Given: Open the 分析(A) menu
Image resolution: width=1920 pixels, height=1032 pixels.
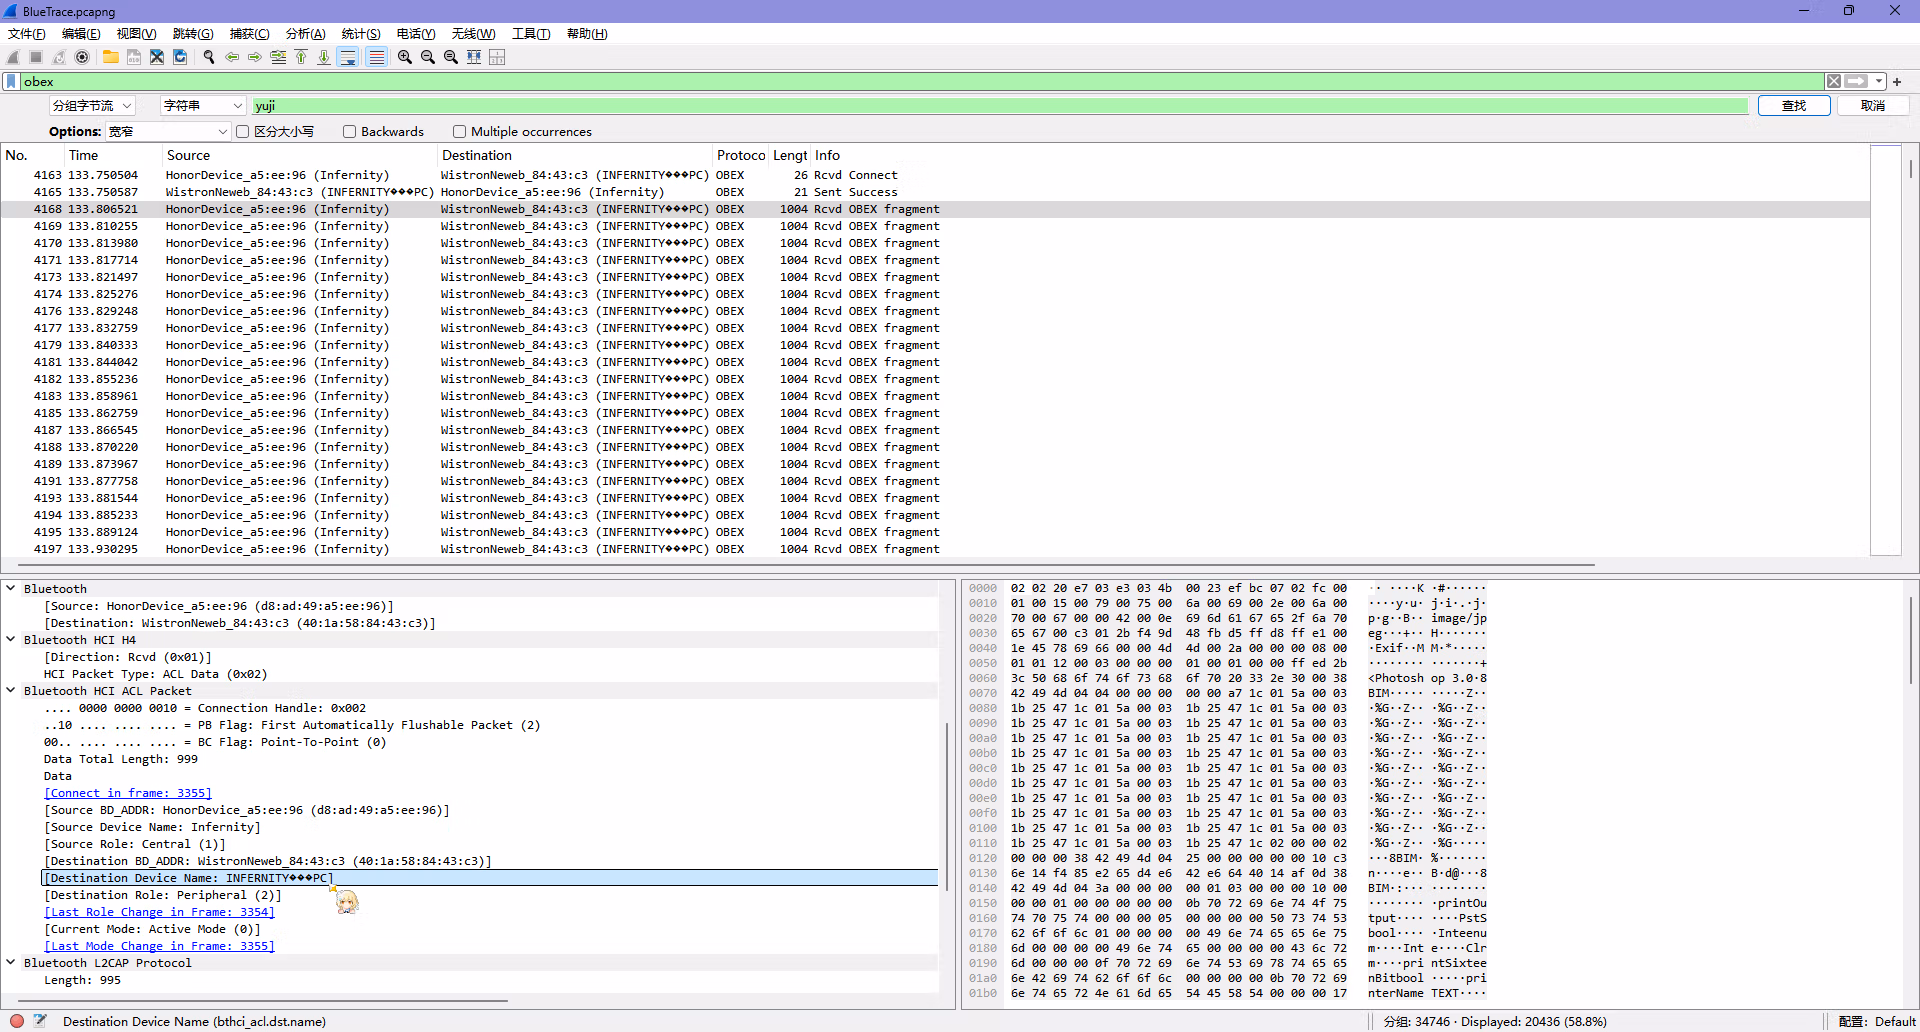Looking at the screenshot, I should 306,33.
